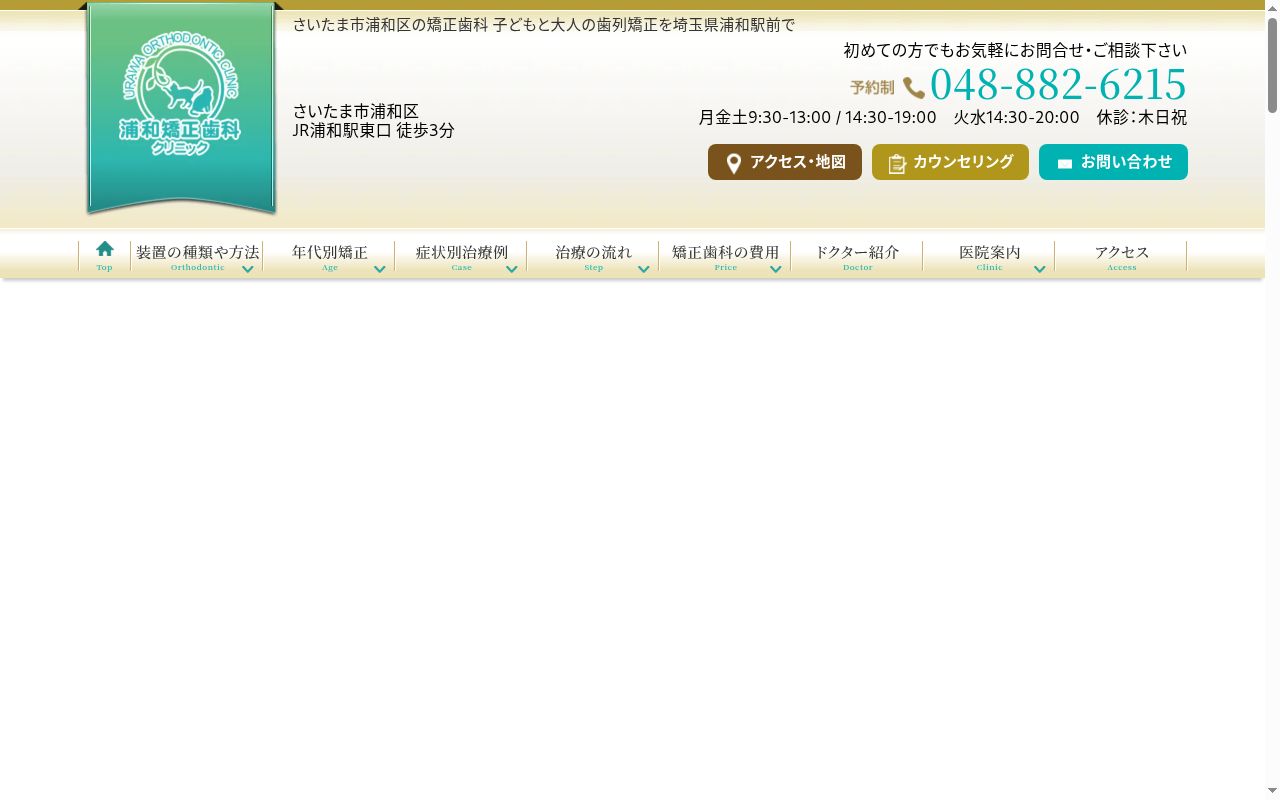
Task: Expand the 年代別矯正 dropdown arrow
Action: click(380, 269)
